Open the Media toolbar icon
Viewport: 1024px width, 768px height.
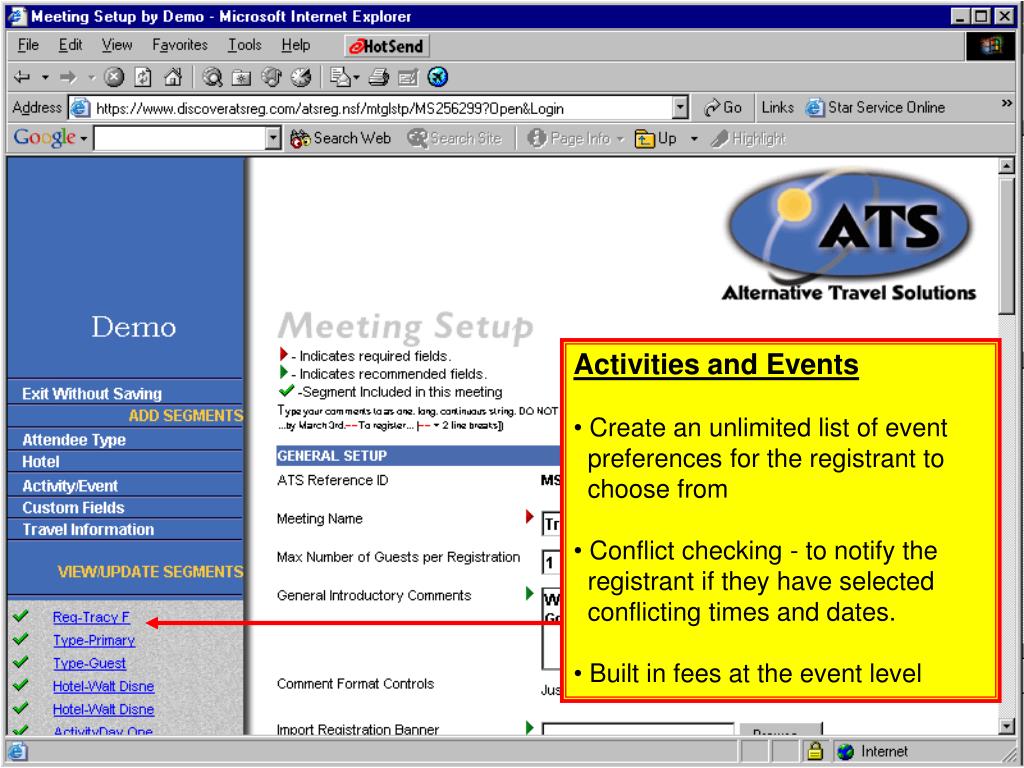coord(271,78)
